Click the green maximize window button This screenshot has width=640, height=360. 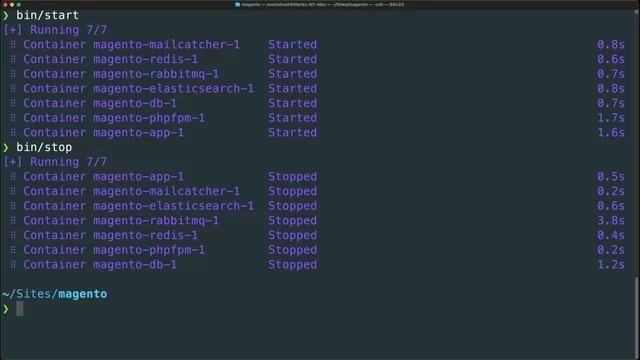tap(18, 4)
